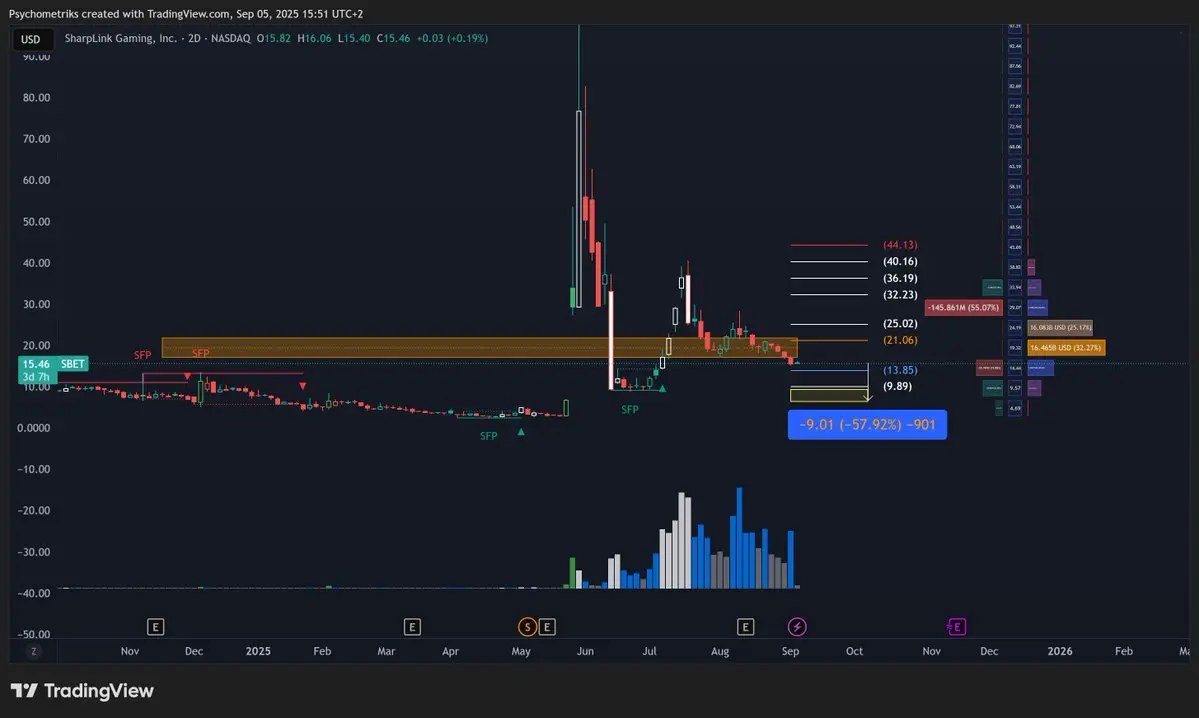The image size is (1199, 718).
Task: Select the (25.02) fib level label
Action: point(900,323)
